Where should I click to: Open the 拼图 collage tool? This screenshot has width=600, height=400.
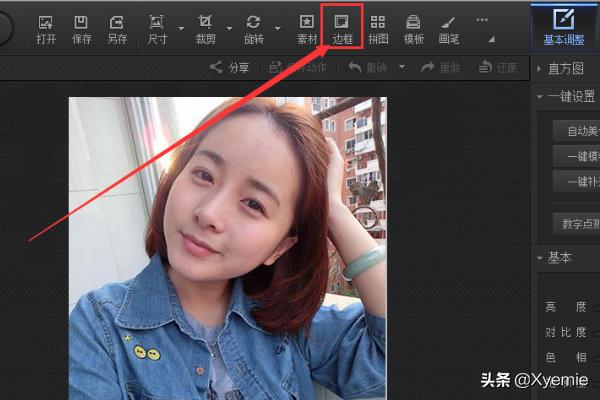tap(378, 29)
